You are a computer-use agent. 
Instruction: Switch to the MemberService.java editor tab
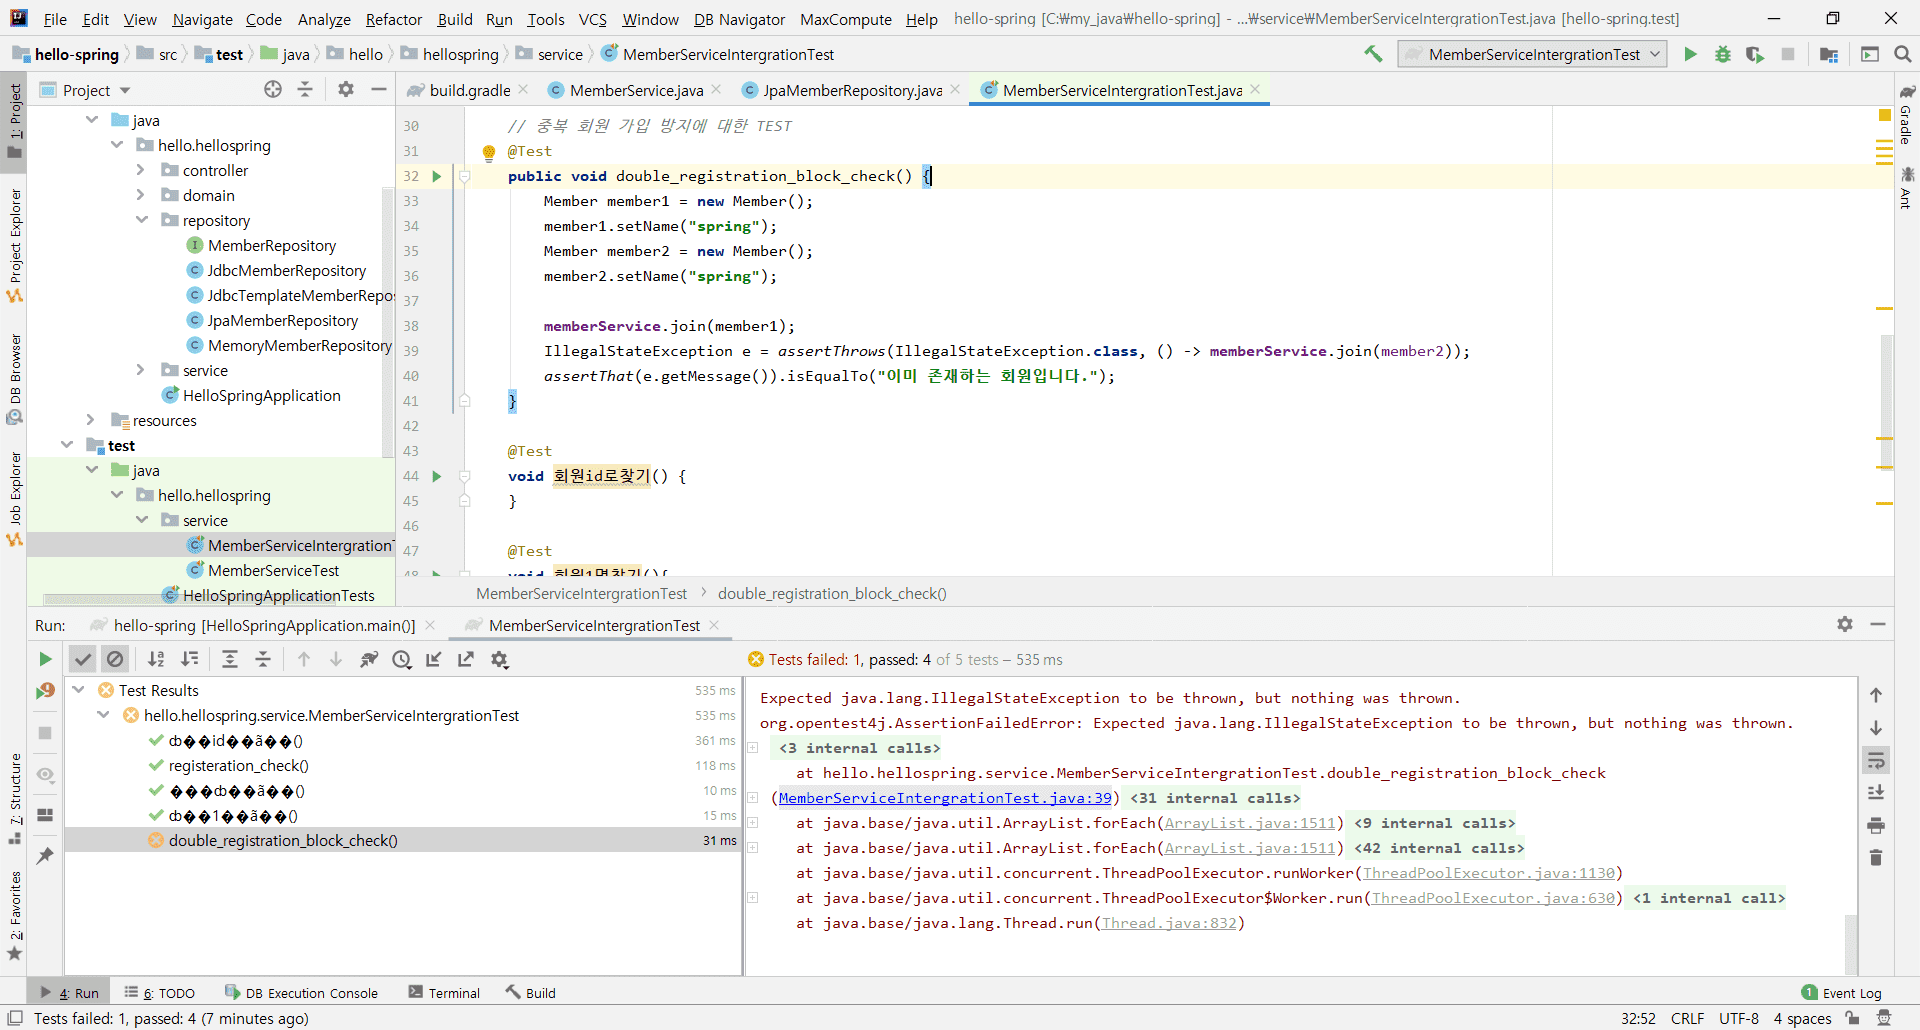point(636,90)
